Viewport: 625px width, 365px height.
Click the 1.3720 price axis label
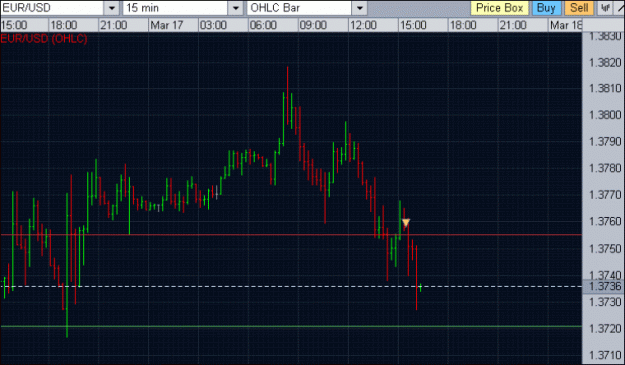click(x=605, y=328)
